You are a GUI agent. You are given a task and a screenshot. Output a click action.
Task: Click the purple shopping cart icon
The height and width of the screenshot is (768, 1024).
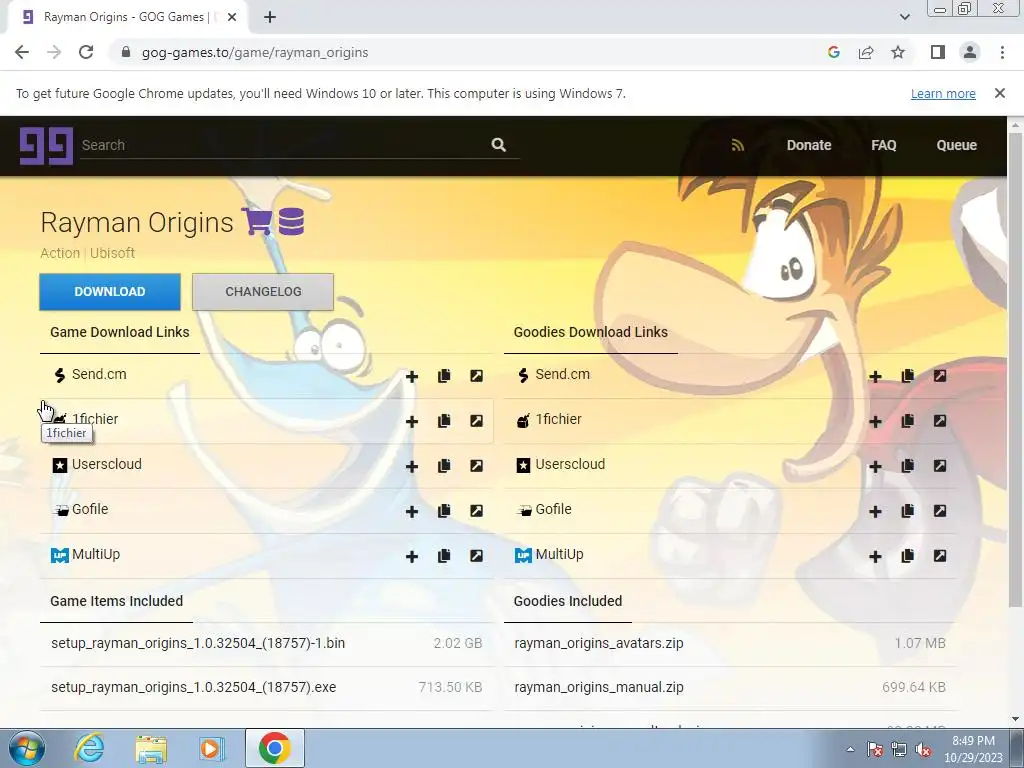pyautogui.click(x=257, y=221)
